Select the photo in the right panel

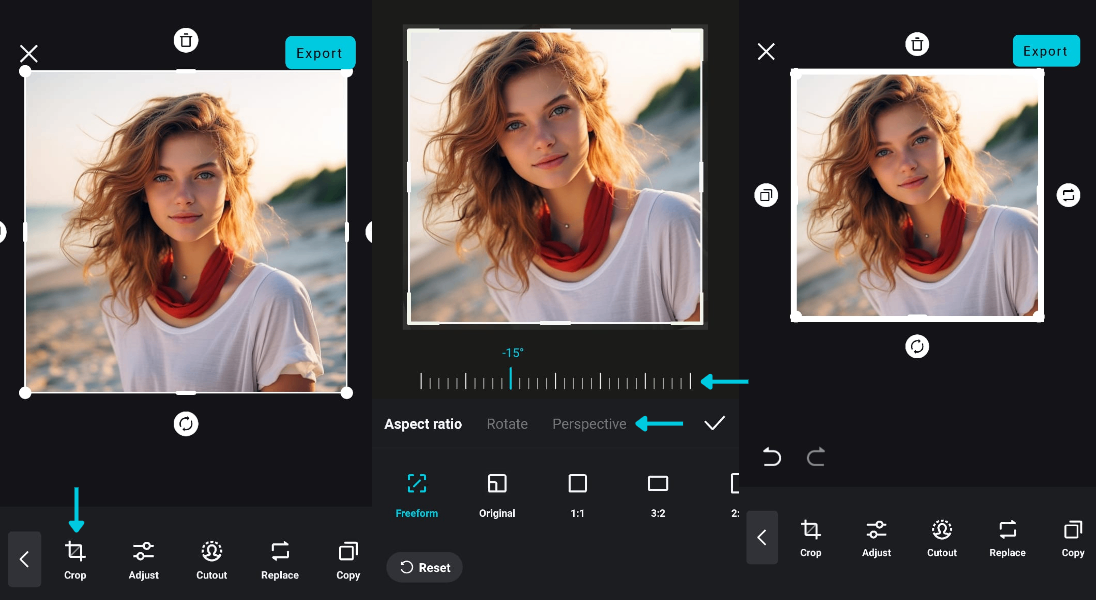coord(917,194)
